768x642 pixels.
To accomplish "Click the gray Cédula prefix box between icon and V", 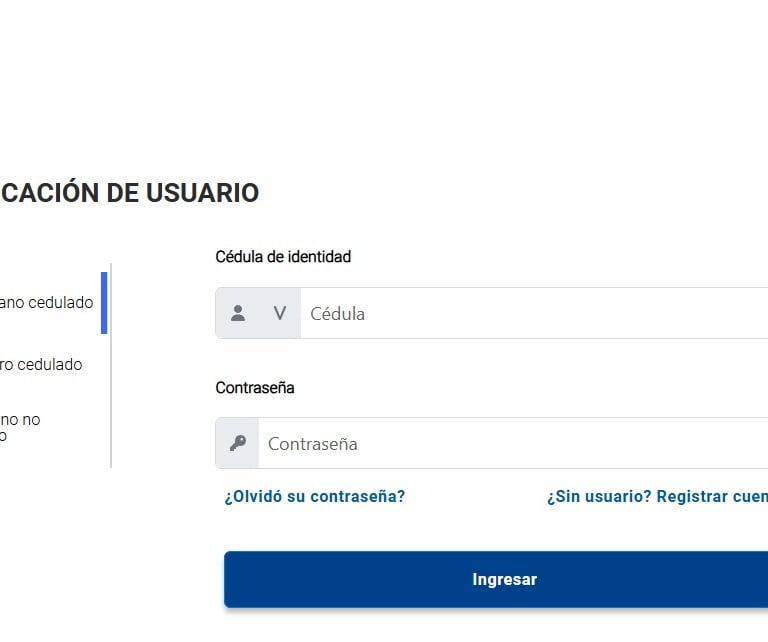I will 258,313.
